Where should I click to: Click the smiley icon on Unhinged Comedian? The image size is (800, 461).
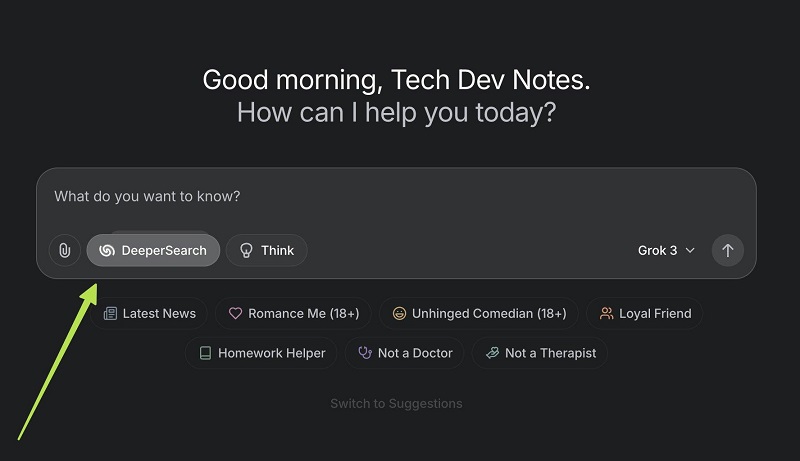pos(399,313)
